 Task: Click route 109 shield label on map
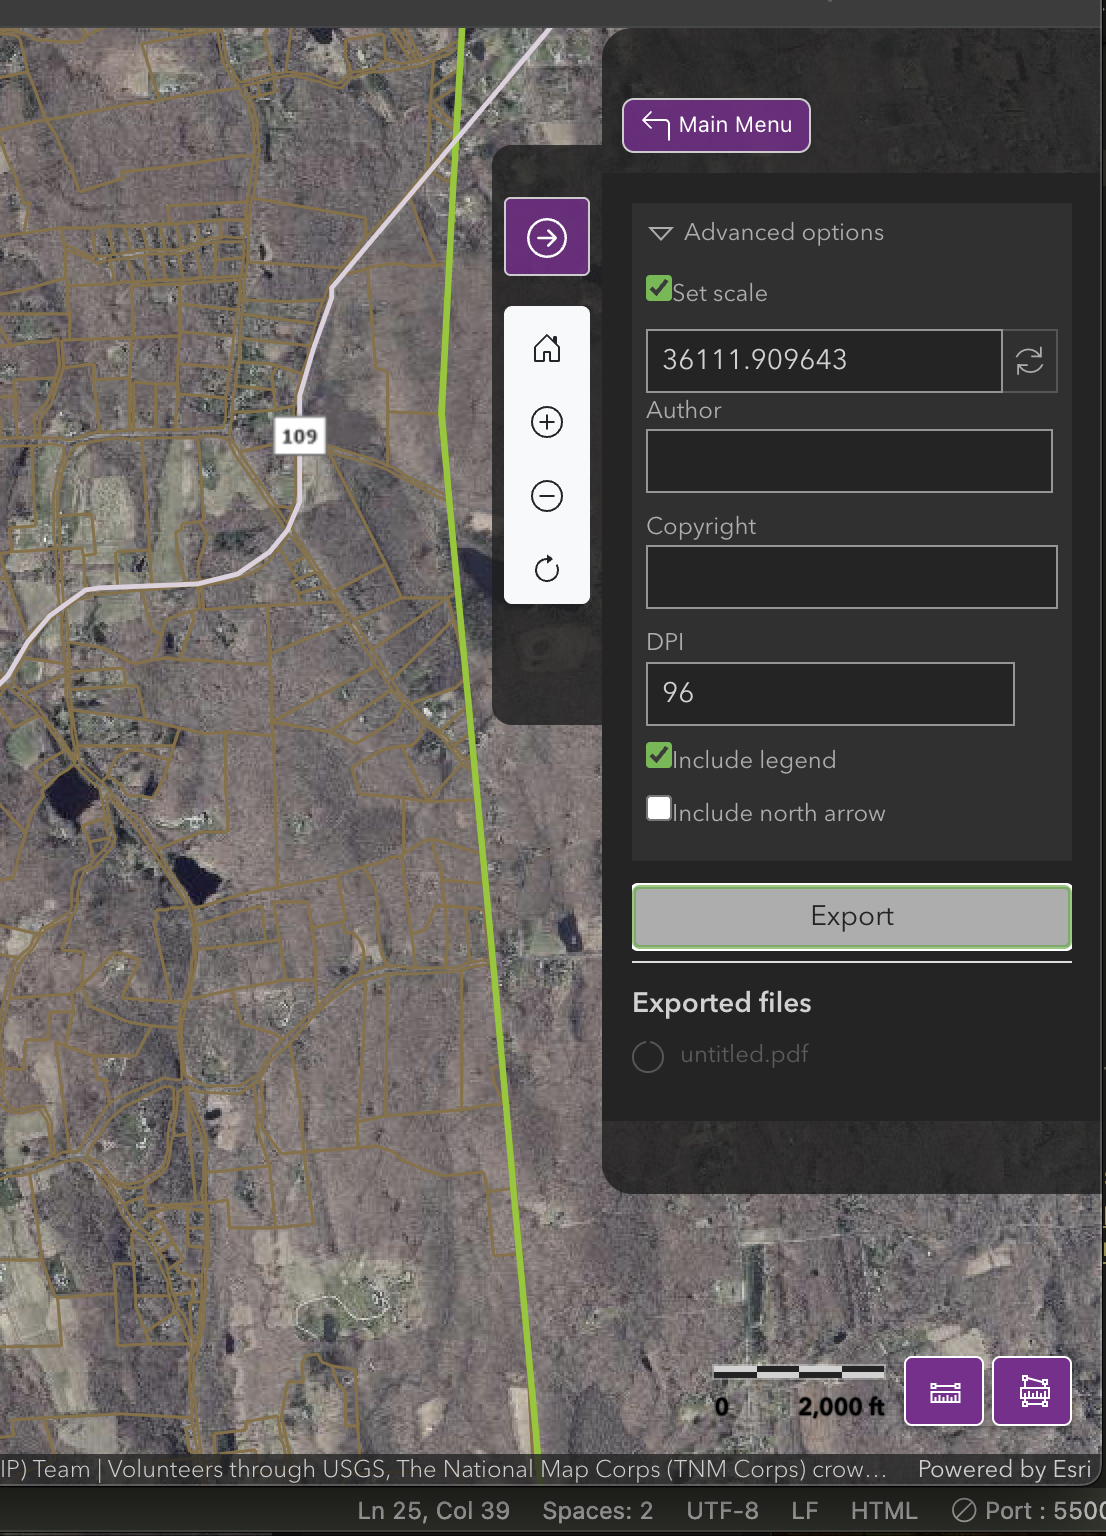tap(299, 436)
